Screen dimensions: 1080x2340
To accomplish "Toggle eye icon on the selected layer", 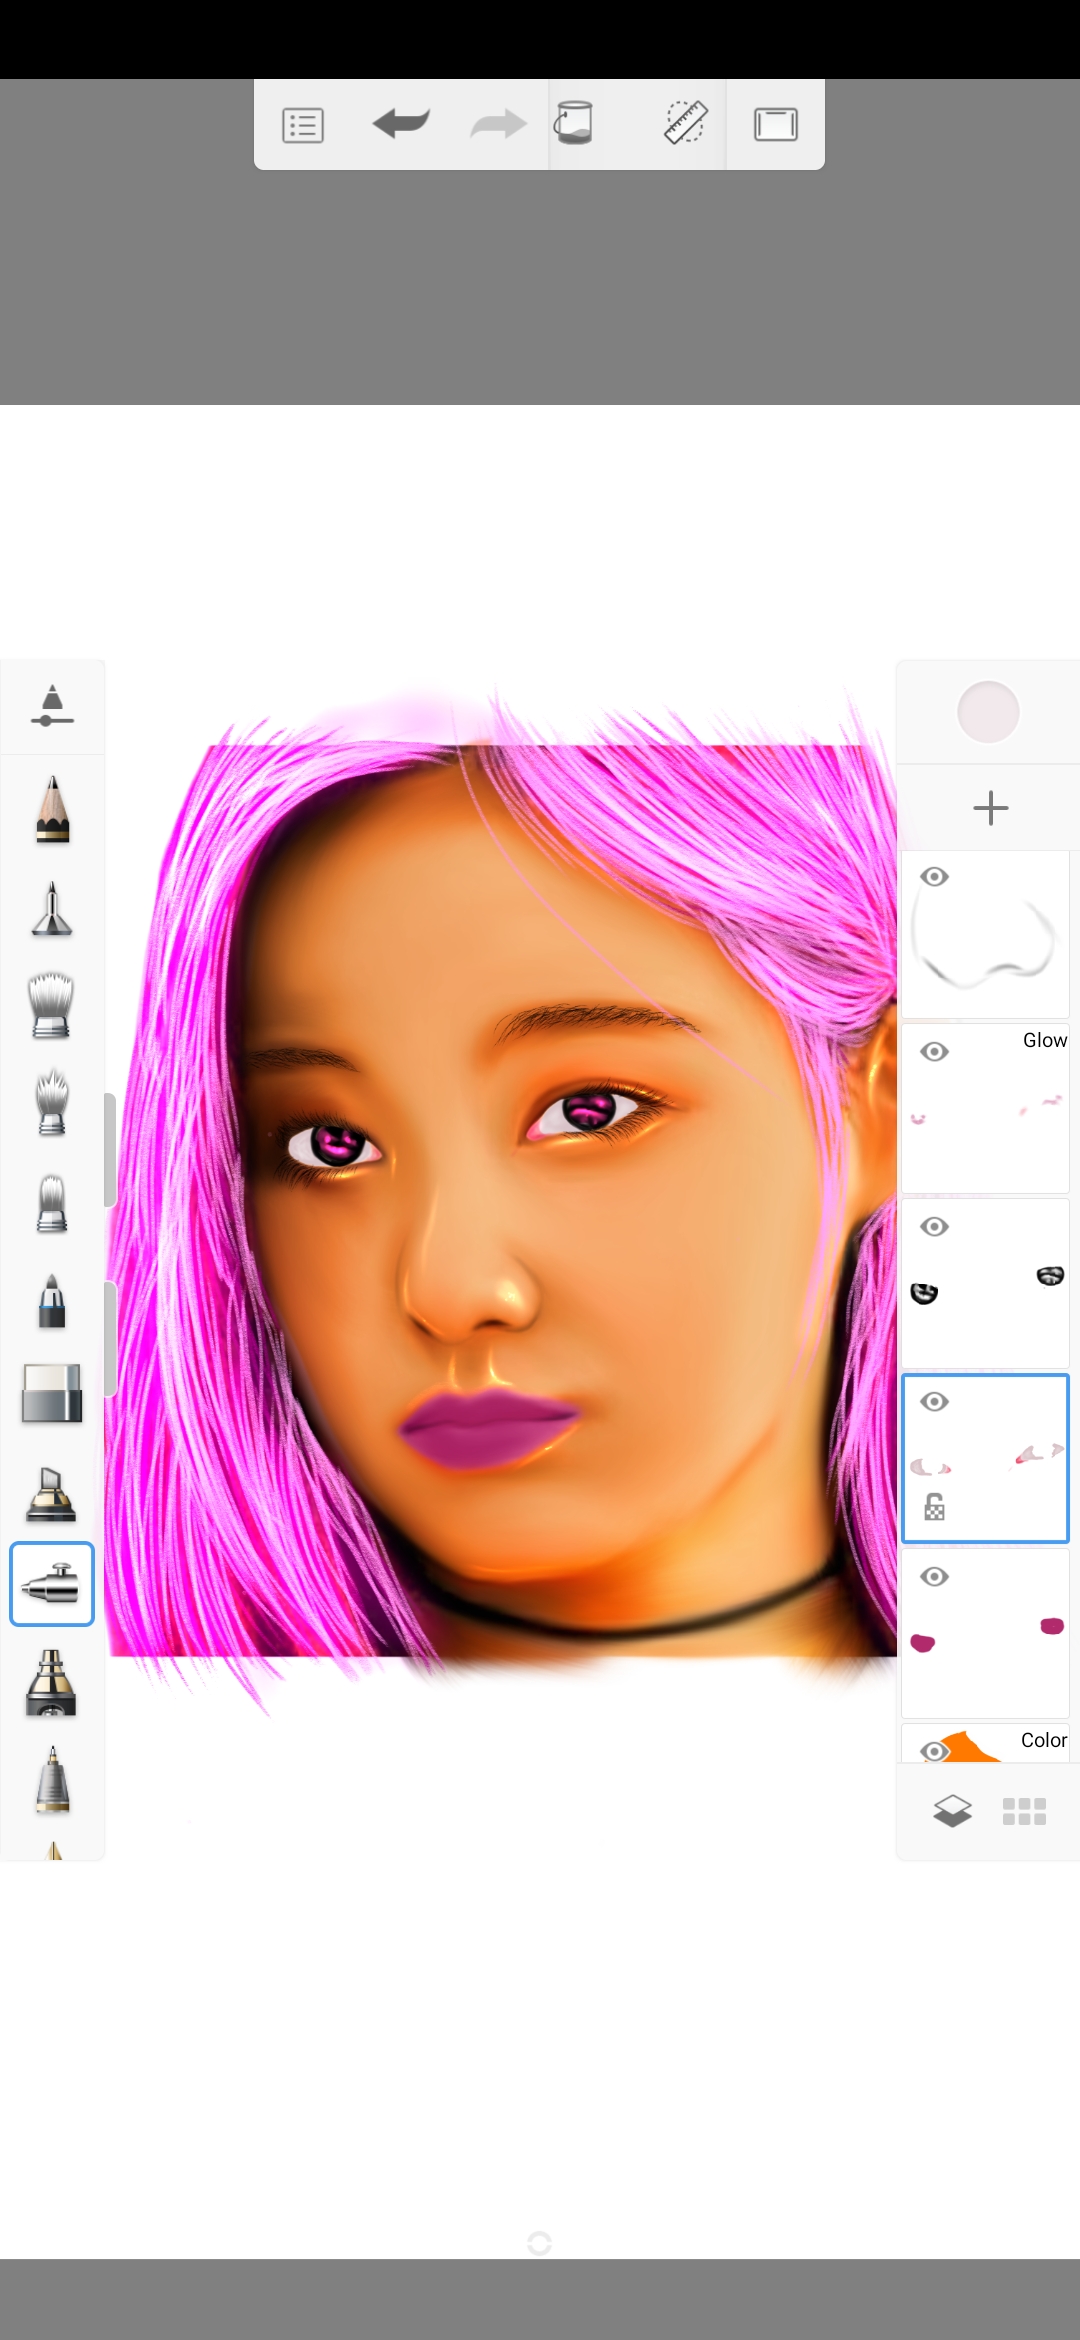I will click(935, 1402).
